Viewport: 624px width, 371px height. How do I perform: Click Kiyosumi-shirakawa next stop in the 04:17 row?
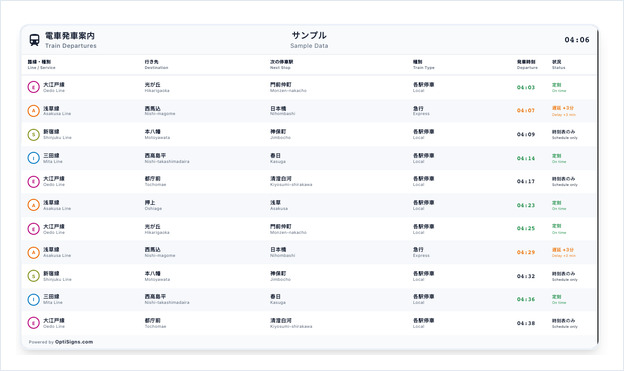[x=291, y=182]
